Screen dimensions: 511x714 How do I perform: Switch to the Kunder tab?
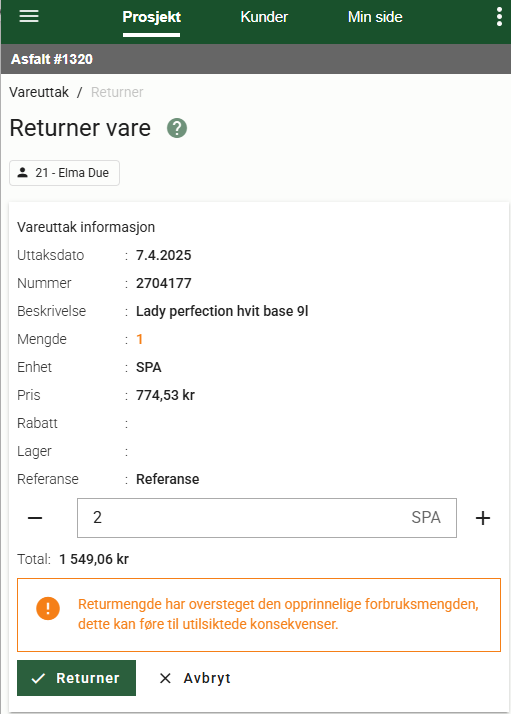tap(264, 17)
